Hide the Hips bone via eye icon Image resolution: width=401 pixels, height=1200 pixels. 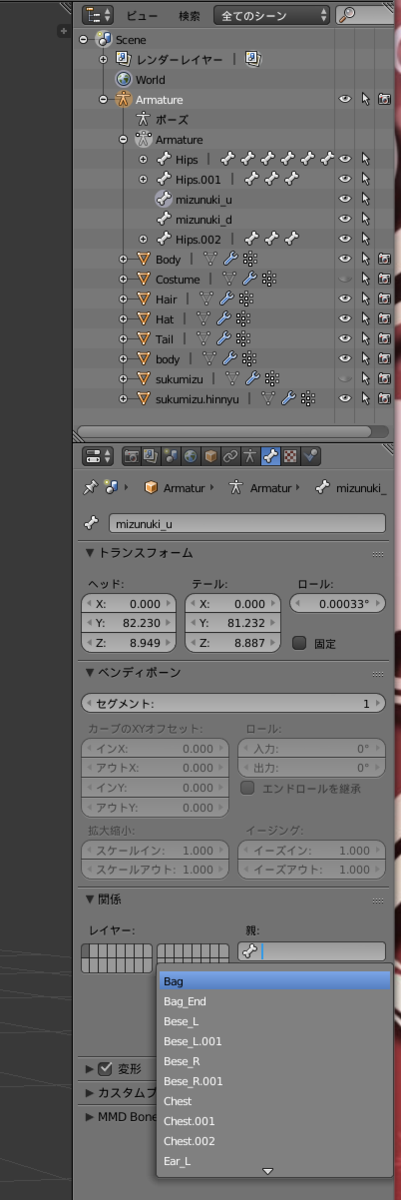point(345,160)
